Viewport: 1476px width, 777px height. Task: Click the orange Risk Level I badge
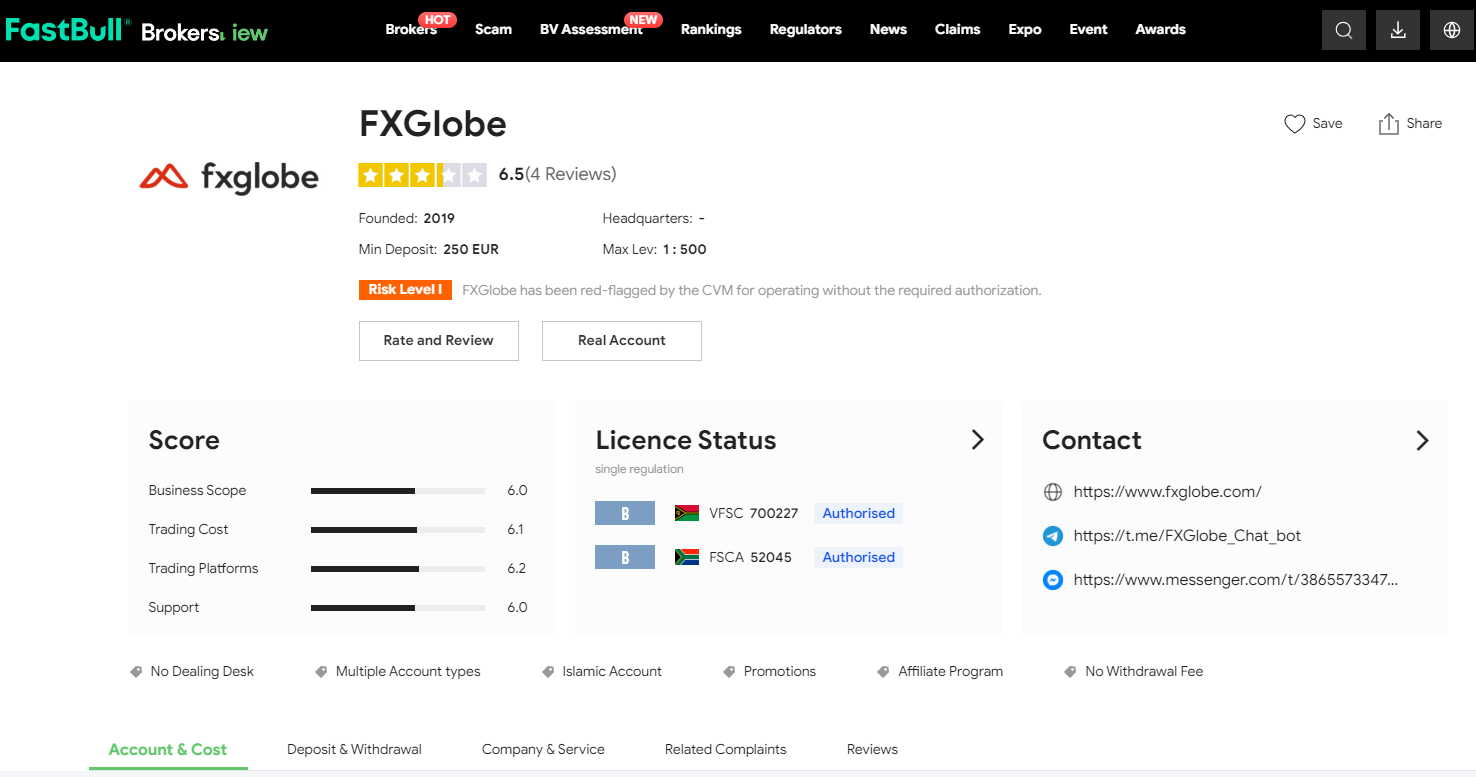pyautogui.click(x=405, y=290)
